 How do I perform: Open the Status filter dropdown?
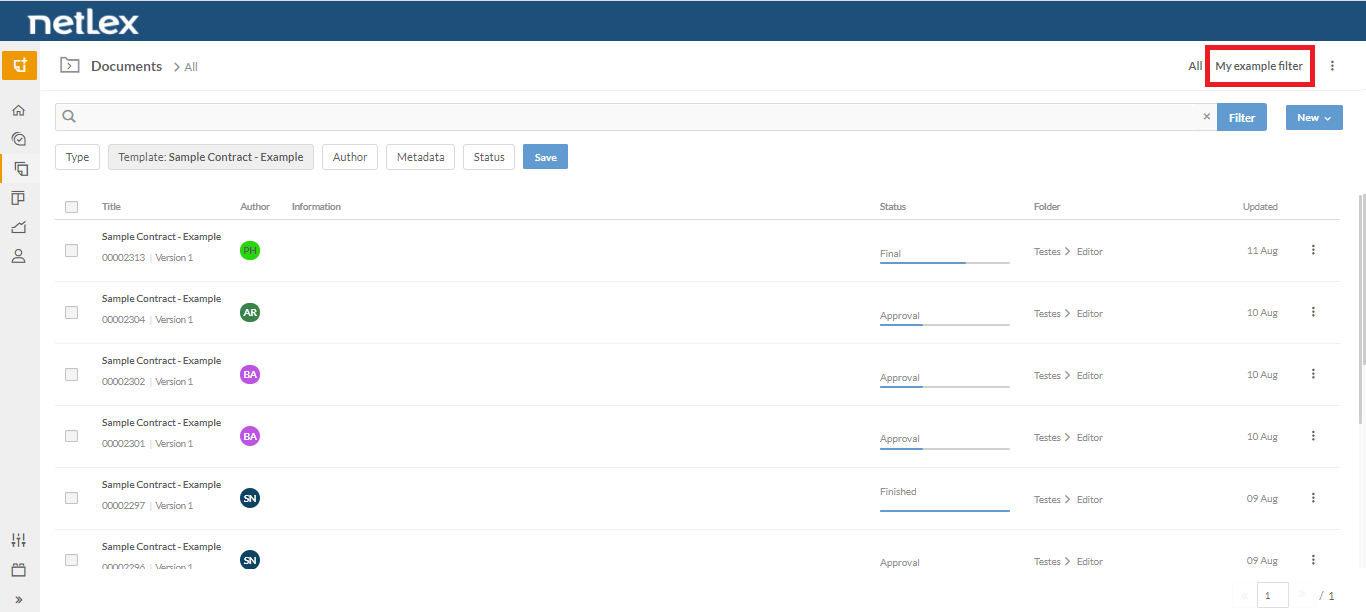(489, 157)
